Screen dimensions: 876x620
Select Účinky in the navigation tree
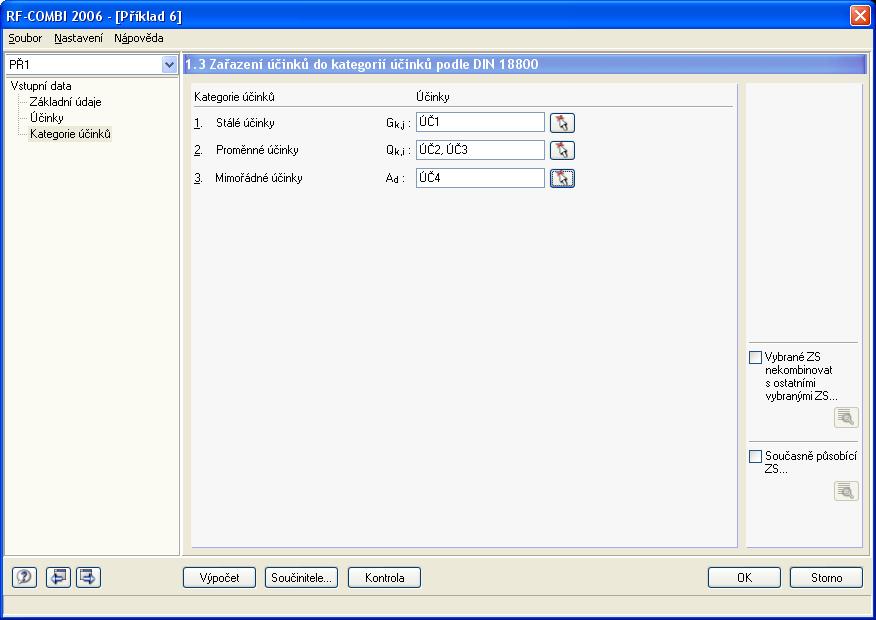(x=46, y=118)
